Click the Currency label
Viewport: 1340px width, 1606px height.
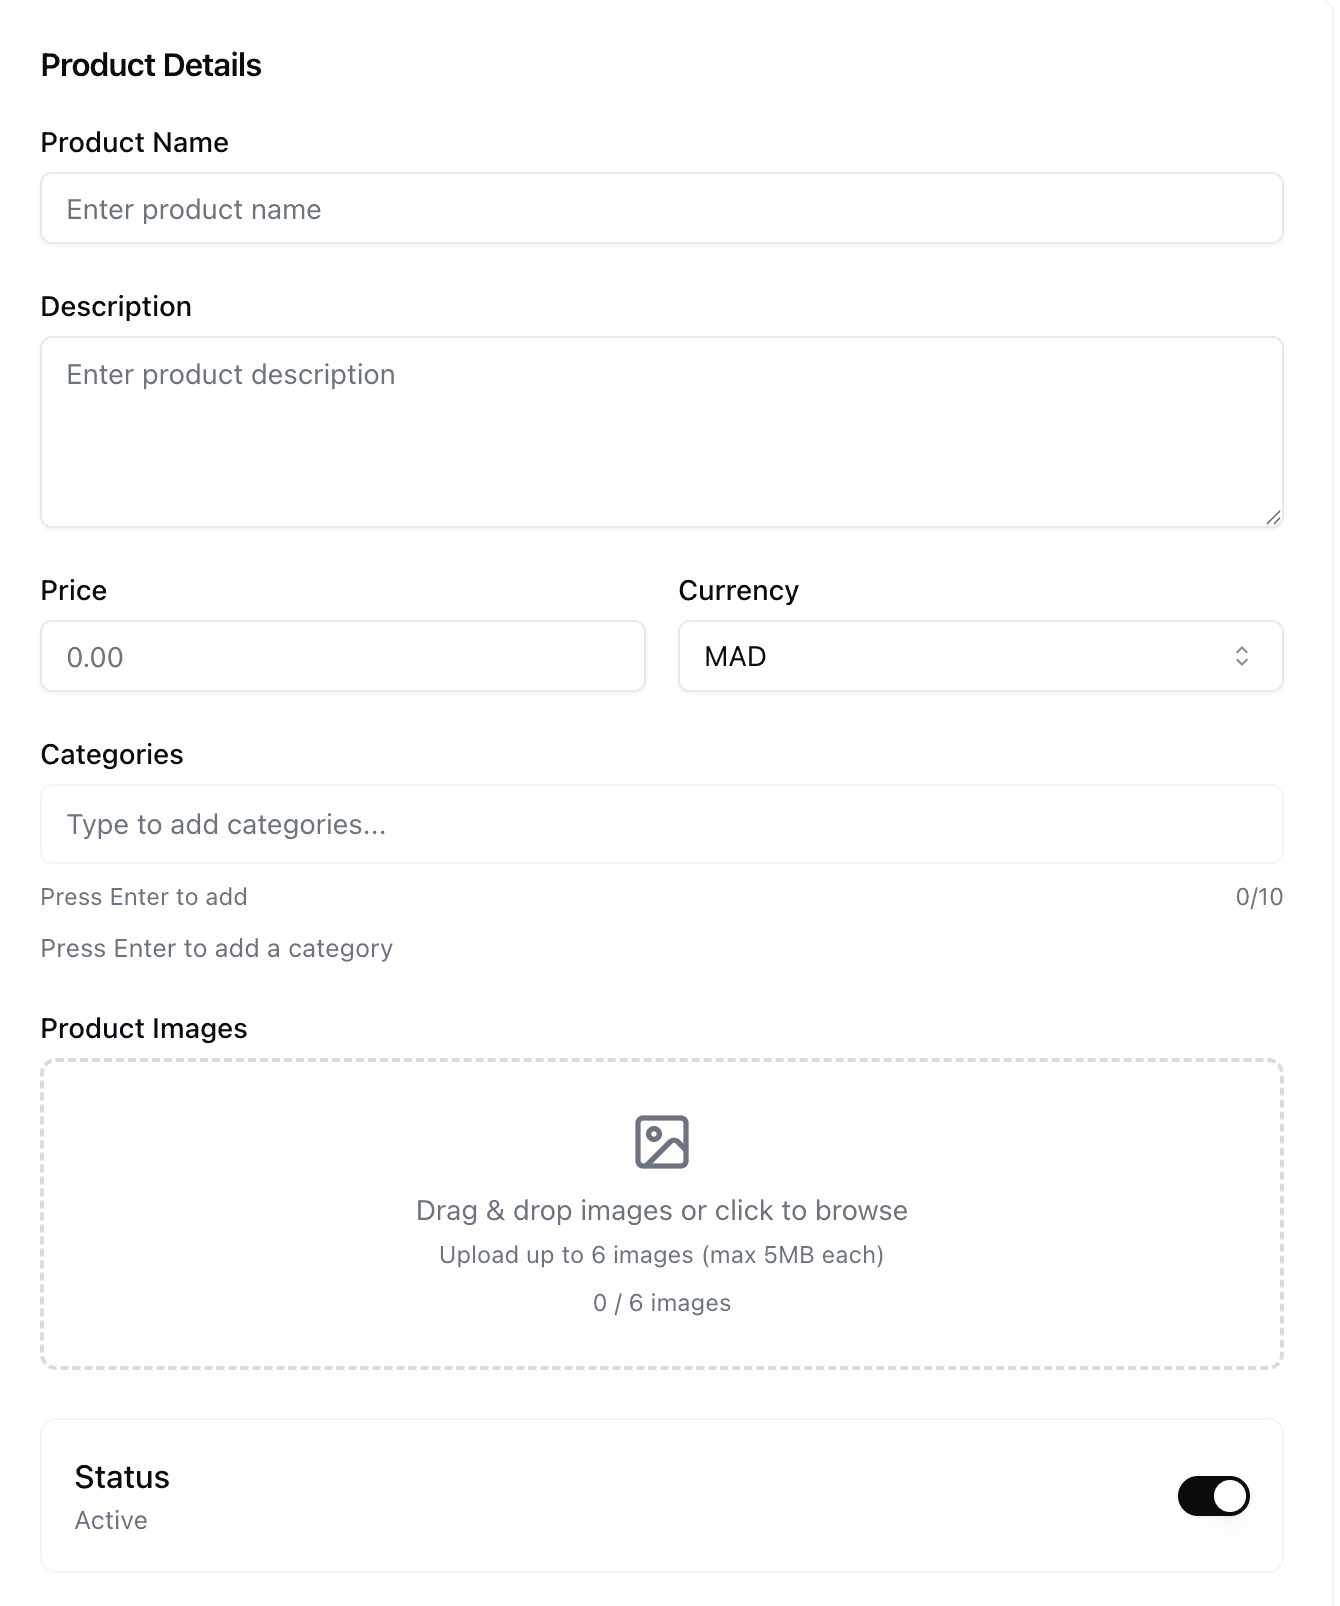(x=738, y=591)
